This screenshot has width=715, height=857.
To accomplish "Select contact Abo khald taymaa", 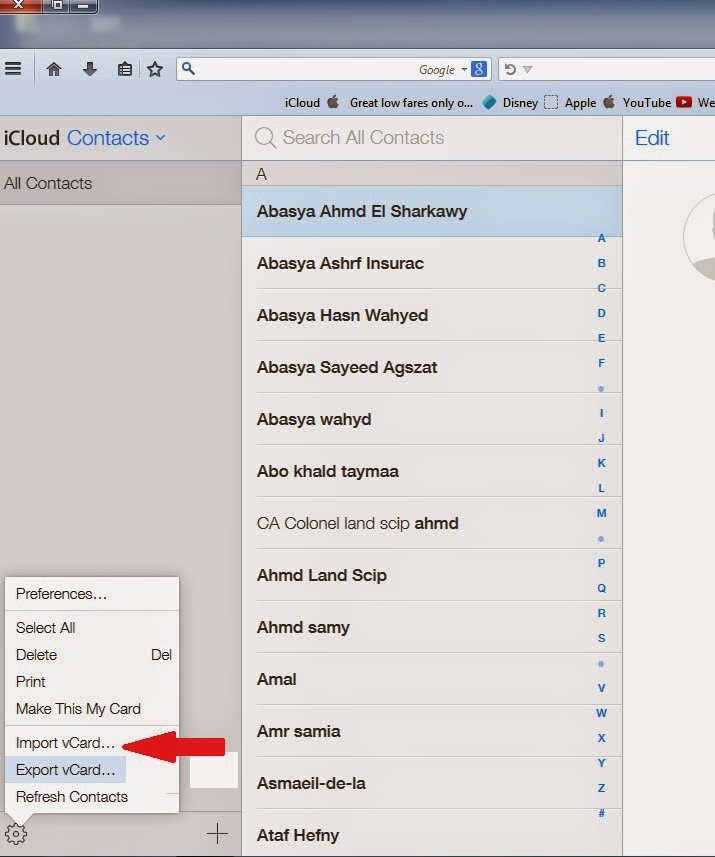I will (432, 471).
